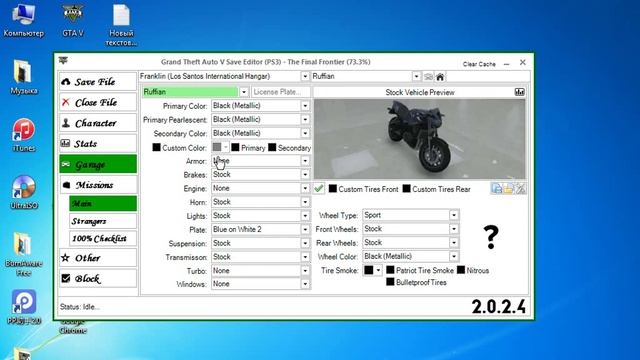Open the Primary Pearlescent dropdown
The image size is (640, 360).
[305, 120]
